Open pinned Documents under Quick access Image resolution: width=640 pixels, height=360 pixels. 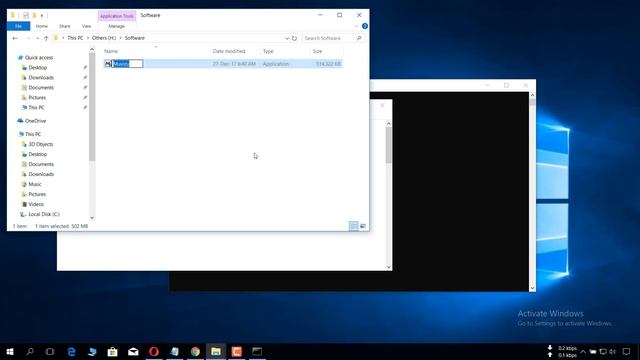(41, 87)
